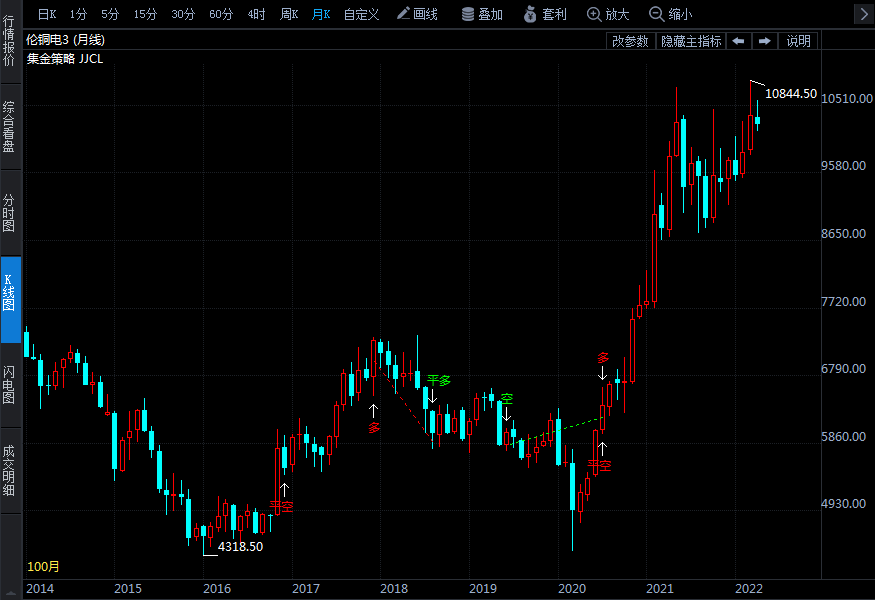Click the 10510.00 price axis label
This screenshot has height=600, width=875.
pyautogui.click(x=847, y=99)
